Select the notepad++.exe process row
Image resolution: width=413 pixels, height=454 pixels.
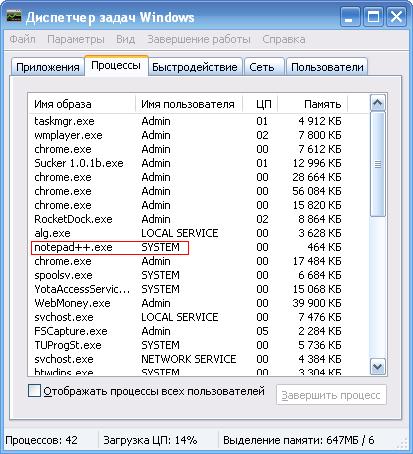coord(198,247)
